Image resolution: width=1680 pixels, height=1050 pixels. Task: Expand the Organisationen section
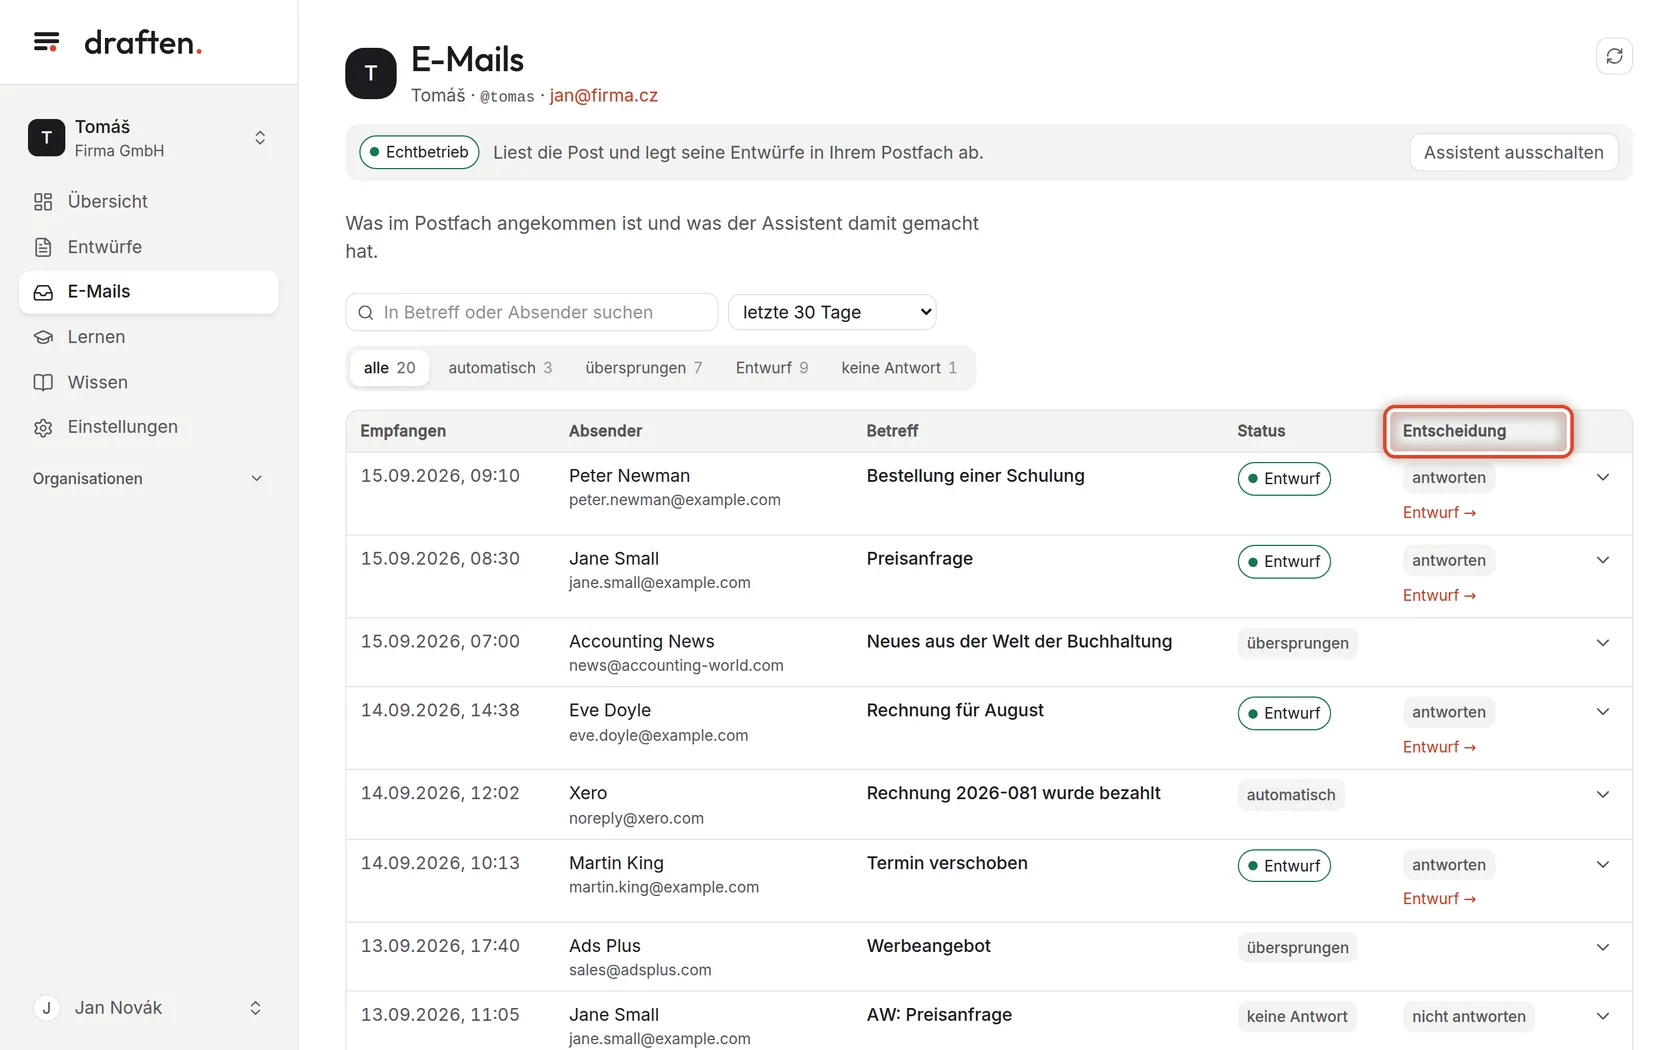click(148, 479)
